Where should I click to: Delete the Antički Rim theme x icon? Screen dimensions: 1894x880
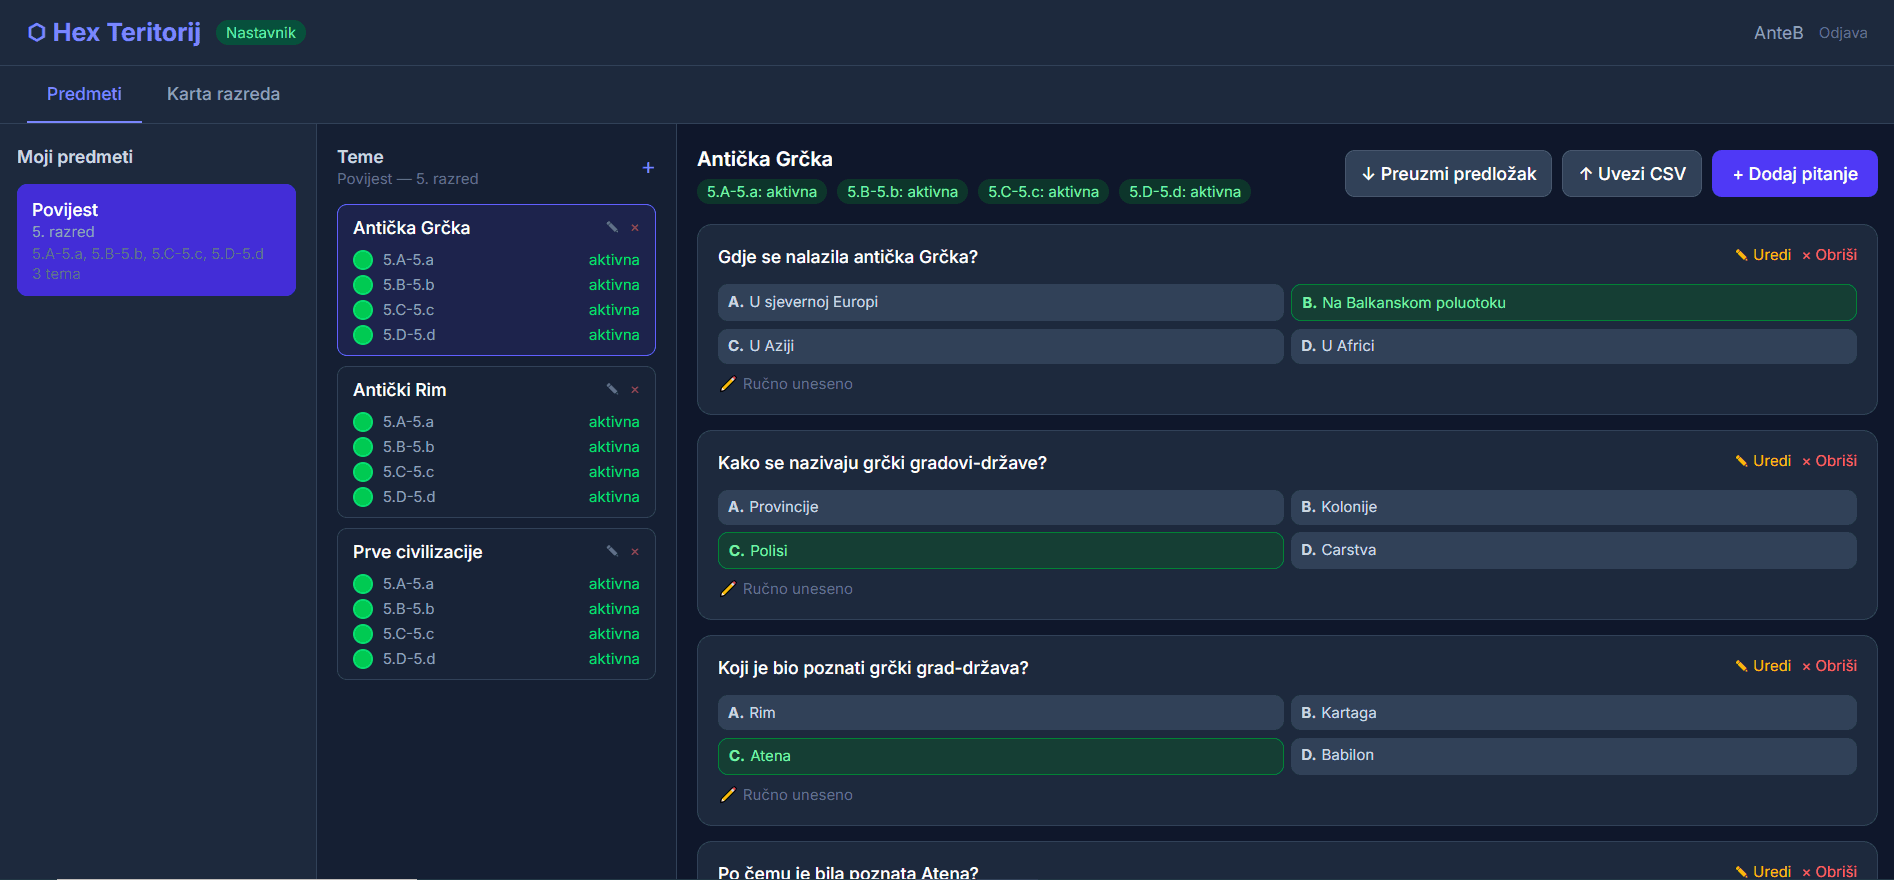[x=635, y=390]
